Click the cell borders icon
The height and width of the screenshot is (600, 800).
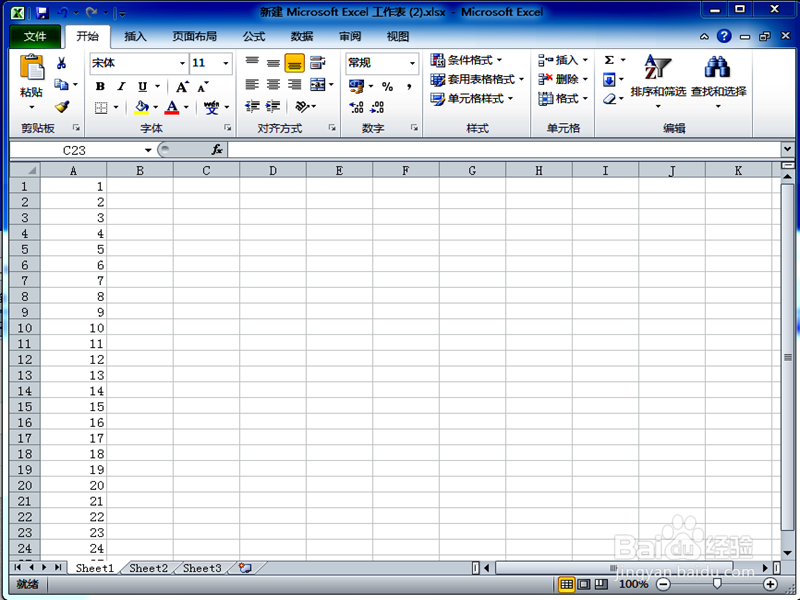(101, 107)
